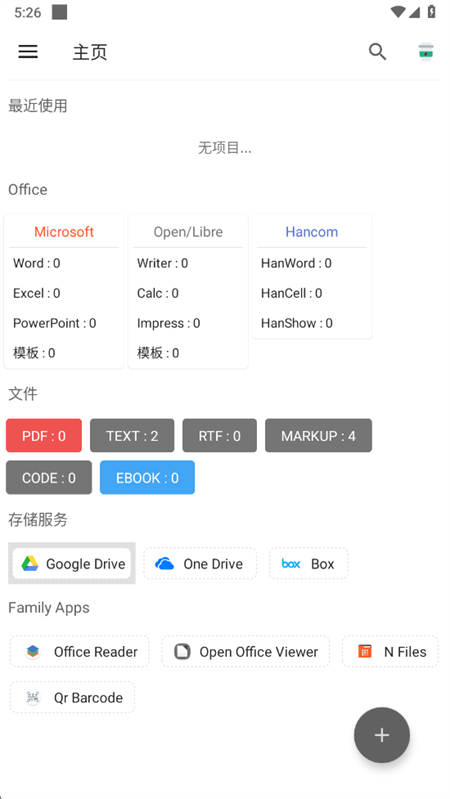
Task: Launch the Qr Barcode app
Action: pyautogui.click(x=73, y=697)
